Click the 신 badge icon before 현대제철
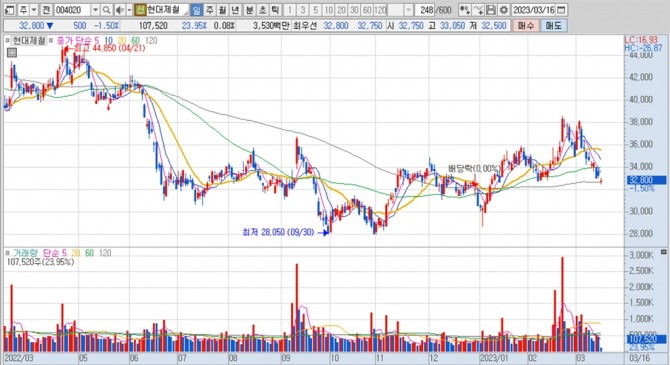Screen dimensions: 670x365 pos(140,10)
